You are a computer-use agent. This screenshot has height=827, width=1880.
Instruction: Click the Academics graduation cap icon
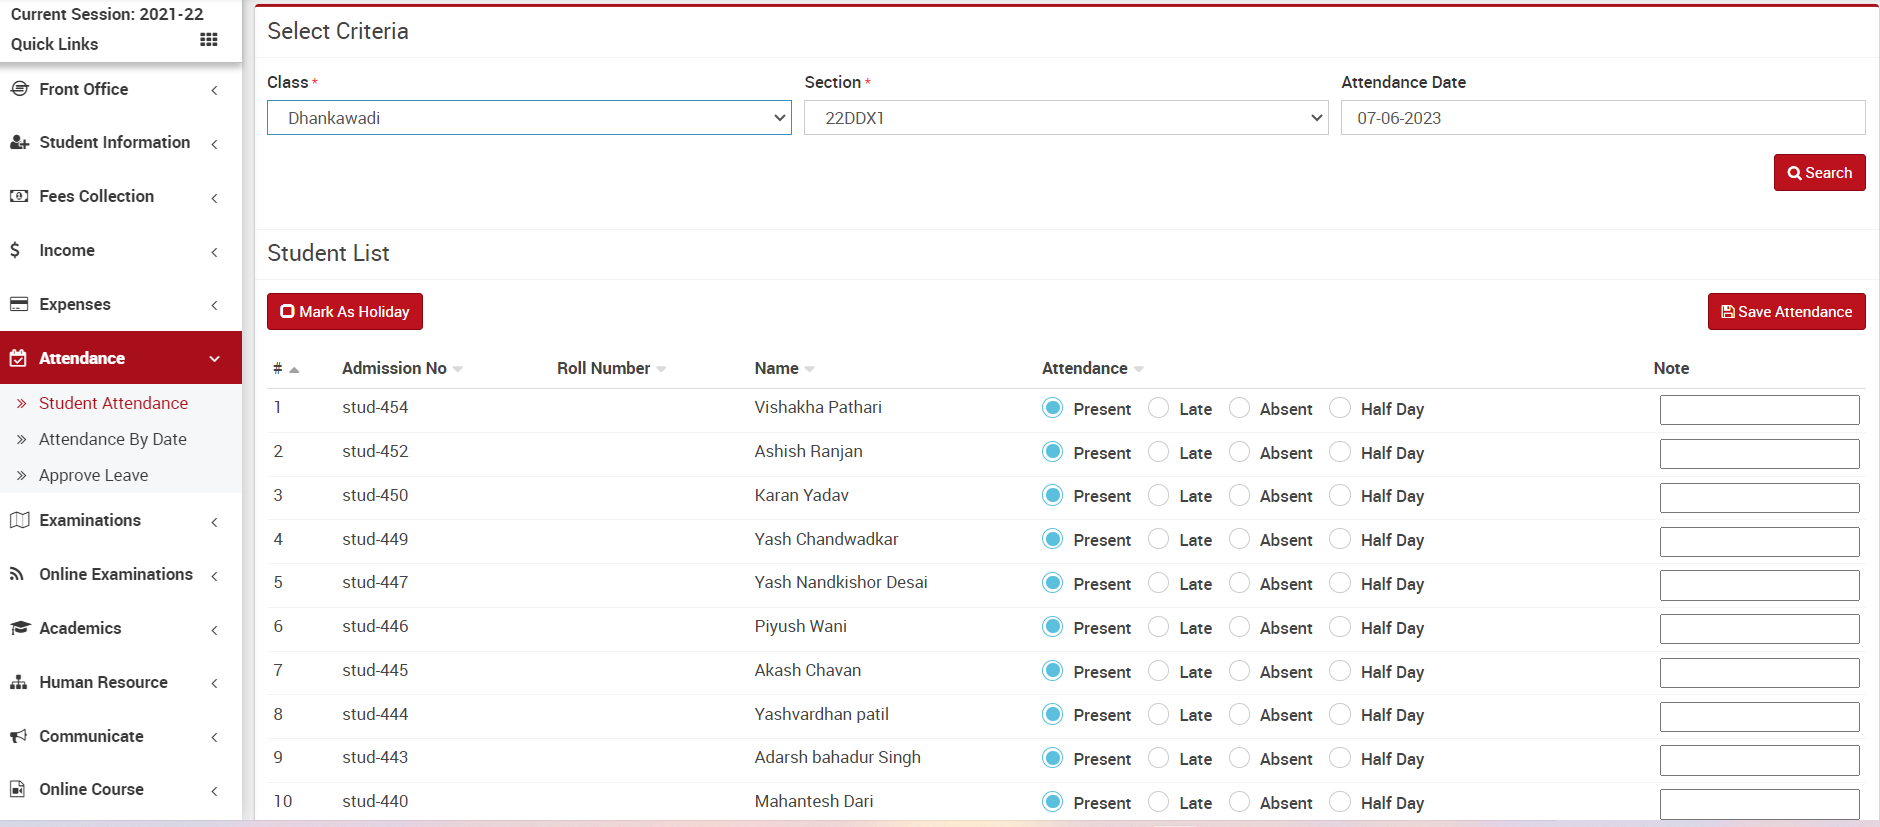click(19, 628)
